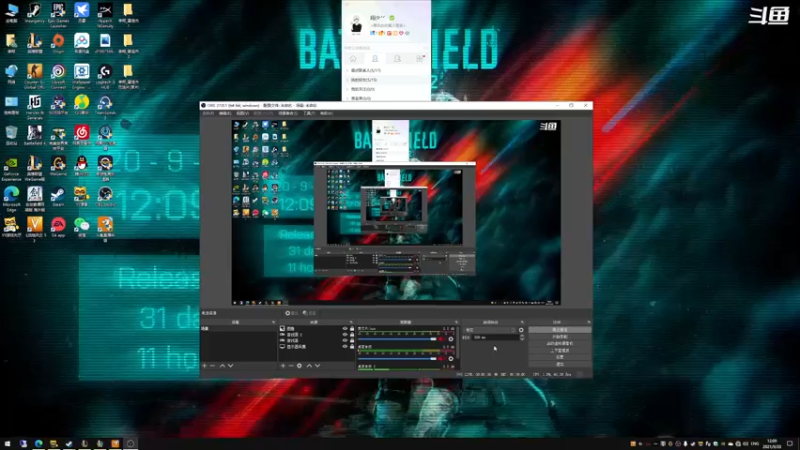The image size is (800, 450).
Task: Toggle the lock on the third source row
Action: pyautogui.click(x=352, y=340)
